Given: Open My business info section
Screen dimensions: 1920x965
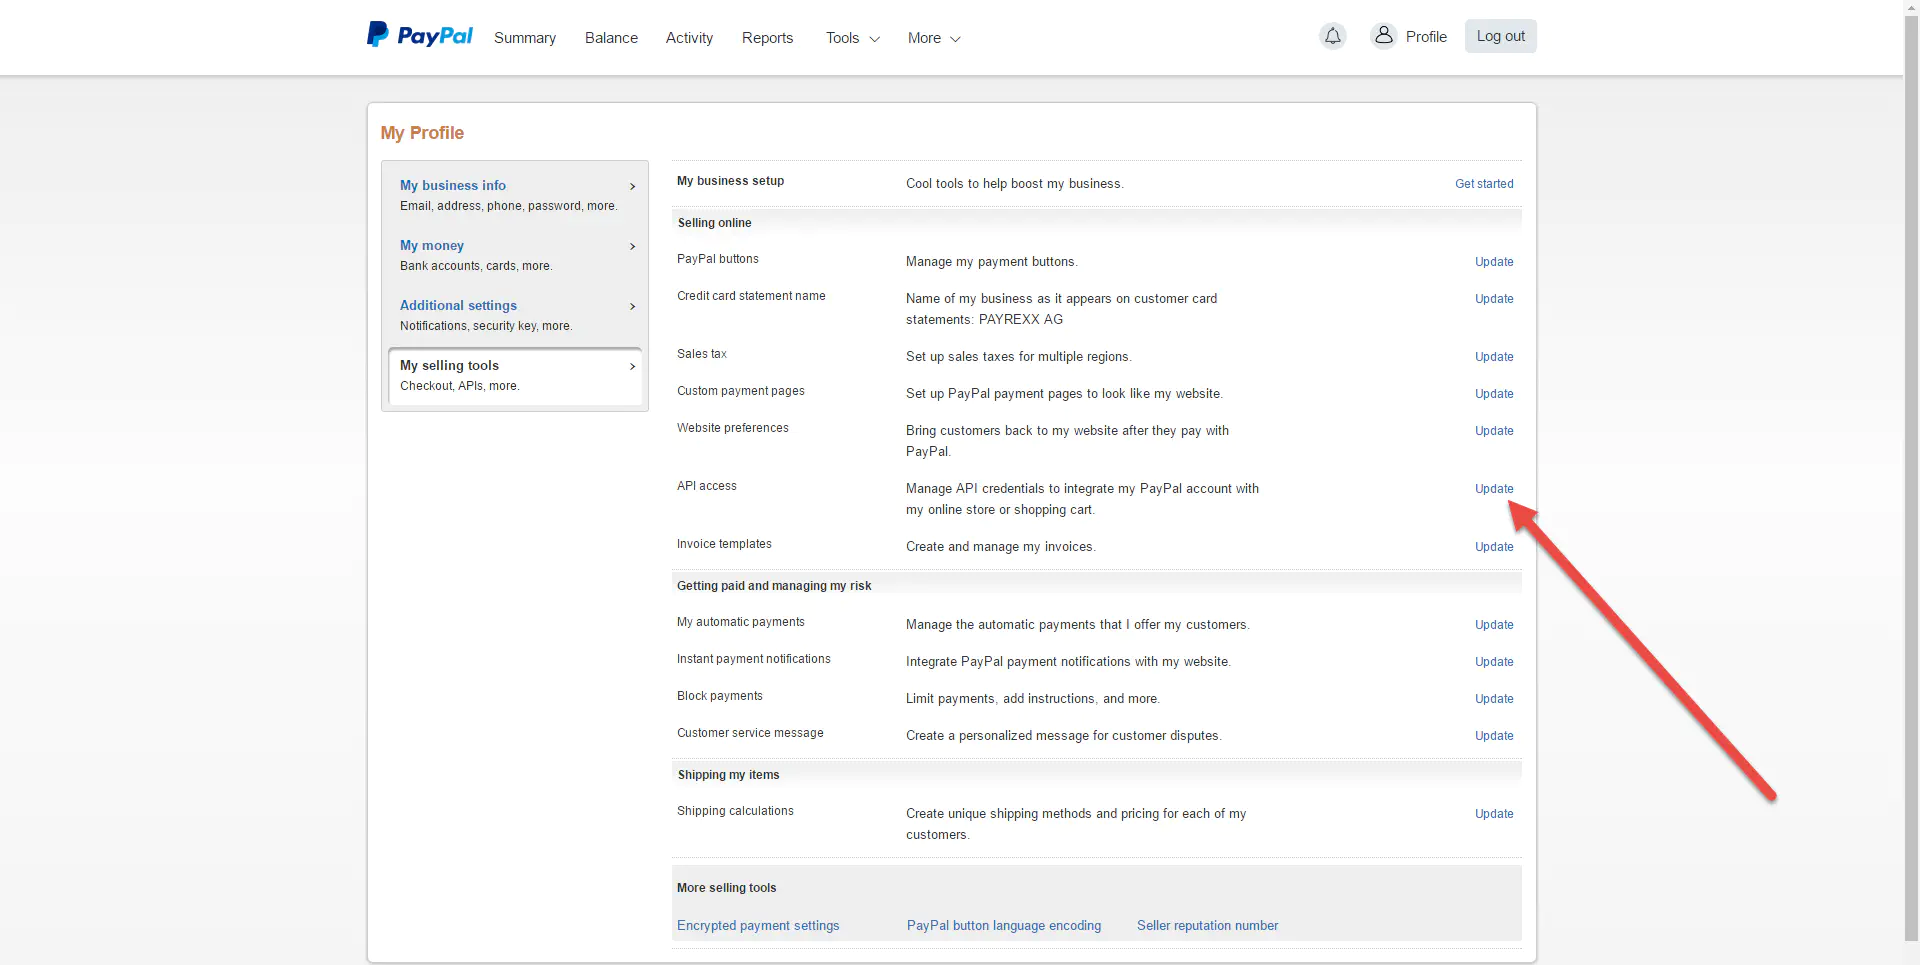Looking at the screenshot, I should [x=453, y=185].
